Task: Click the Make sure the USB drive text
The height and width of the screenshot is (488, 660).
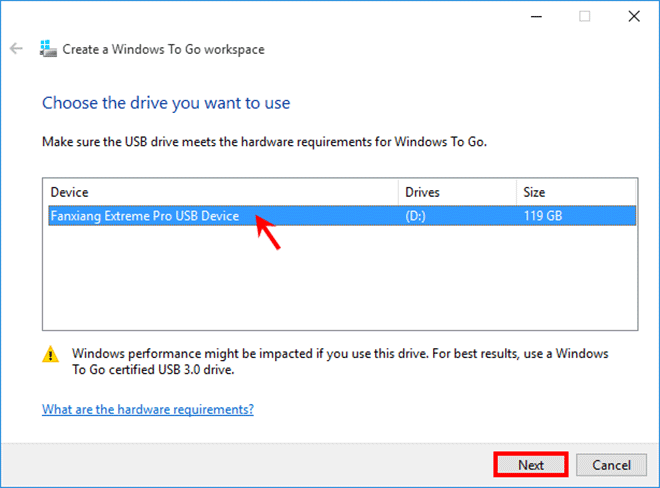Action: pyautogui.click(x=264, y=142)
